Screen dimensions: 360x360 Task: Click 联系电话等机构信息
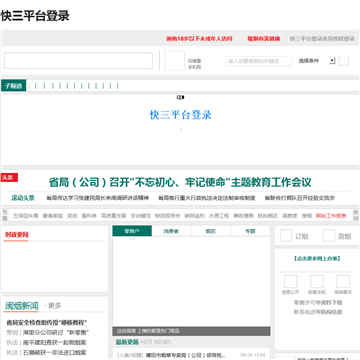(x=318, y=312)
